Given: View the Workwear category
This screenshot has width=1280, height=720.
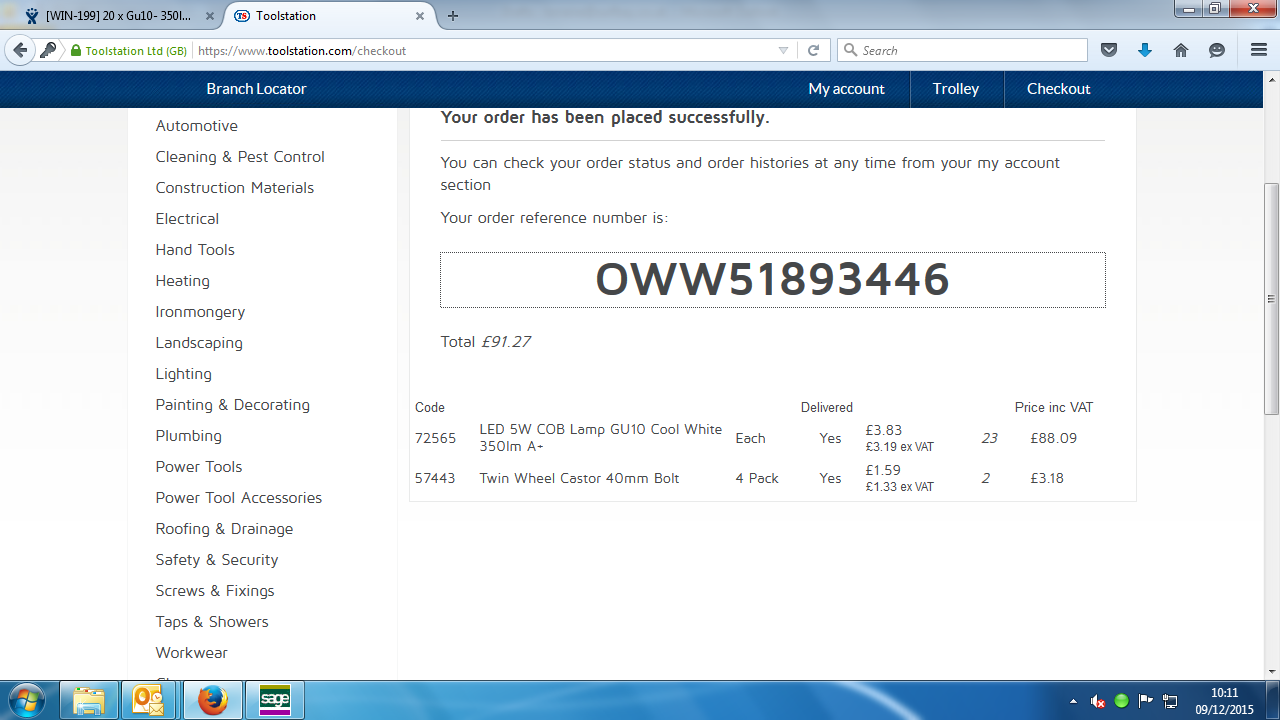Looking at the screenshot, I should coord(192,653).
